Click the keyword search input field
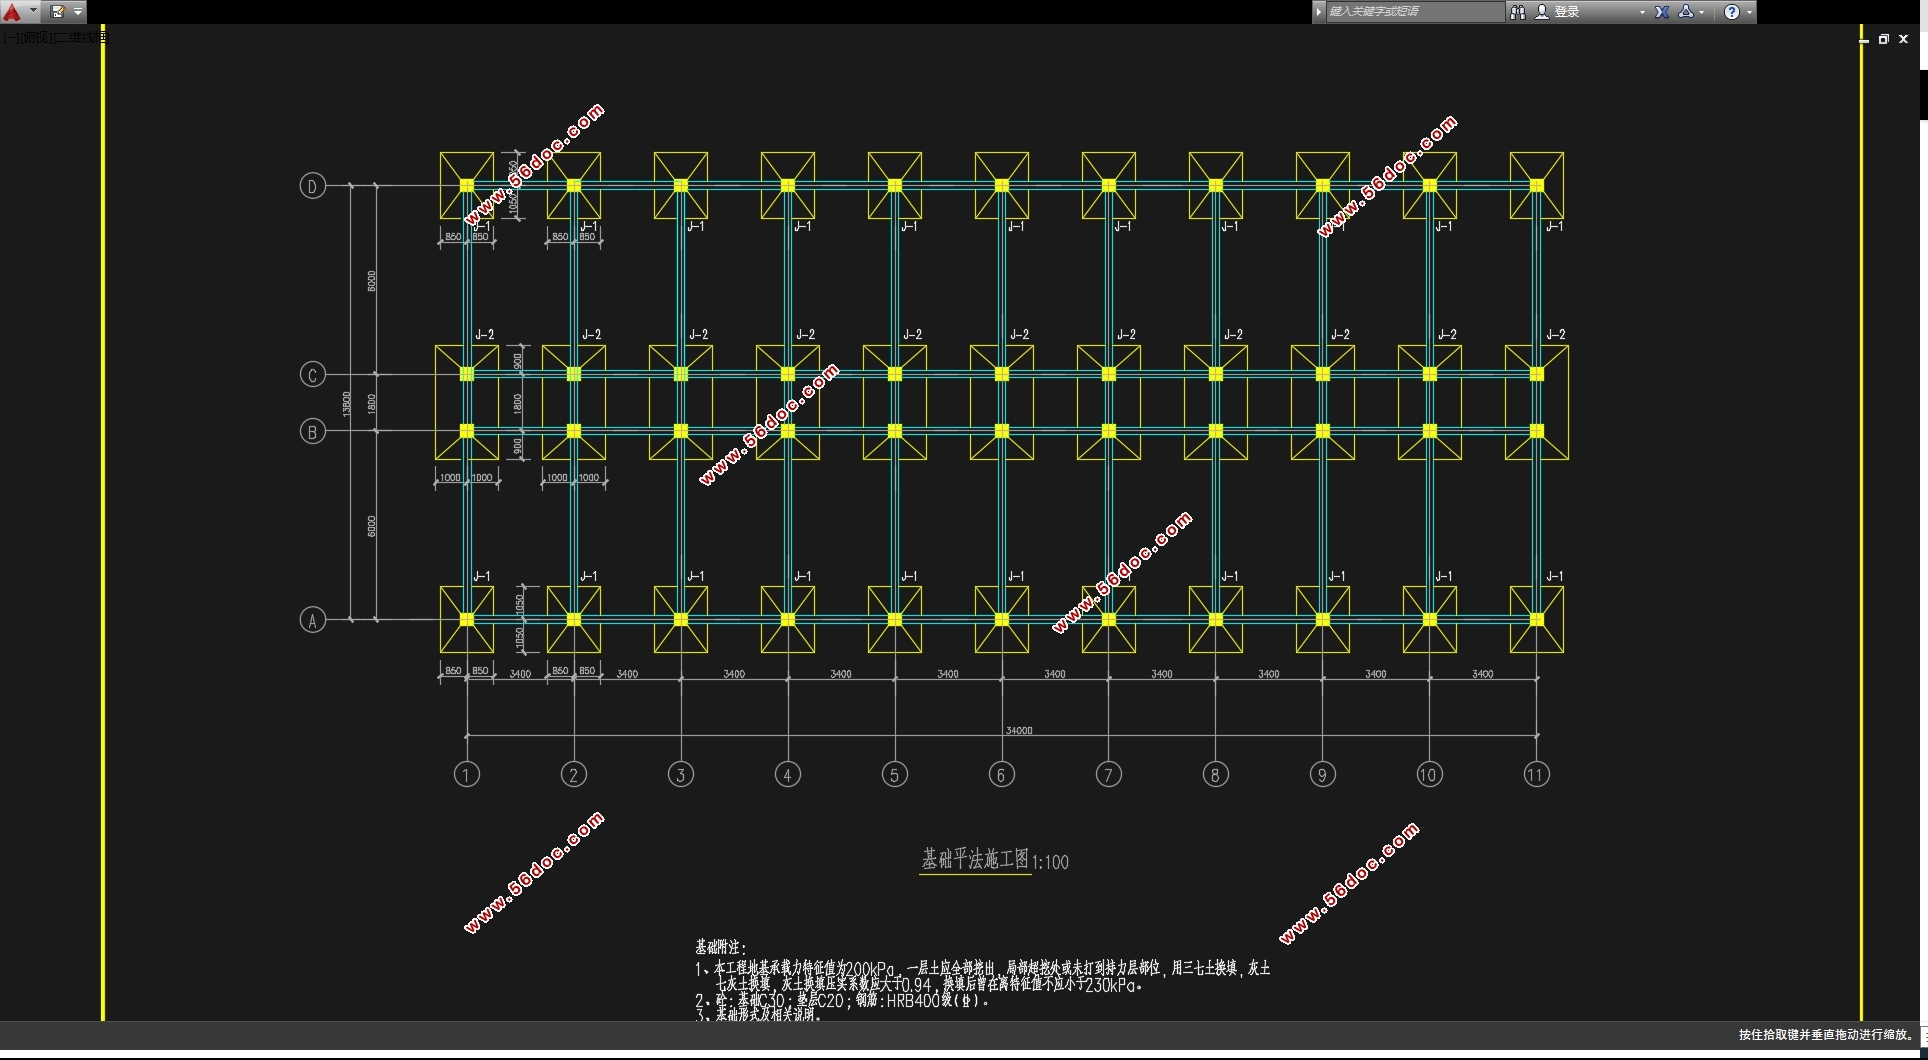This screenshot has width=1928, height=1060. pyautogui.click(x=1413, y=12)
